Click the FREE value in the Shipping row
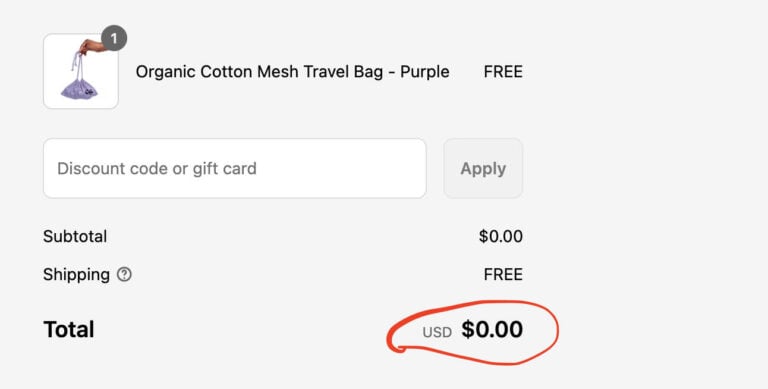 tap(503, 274)
